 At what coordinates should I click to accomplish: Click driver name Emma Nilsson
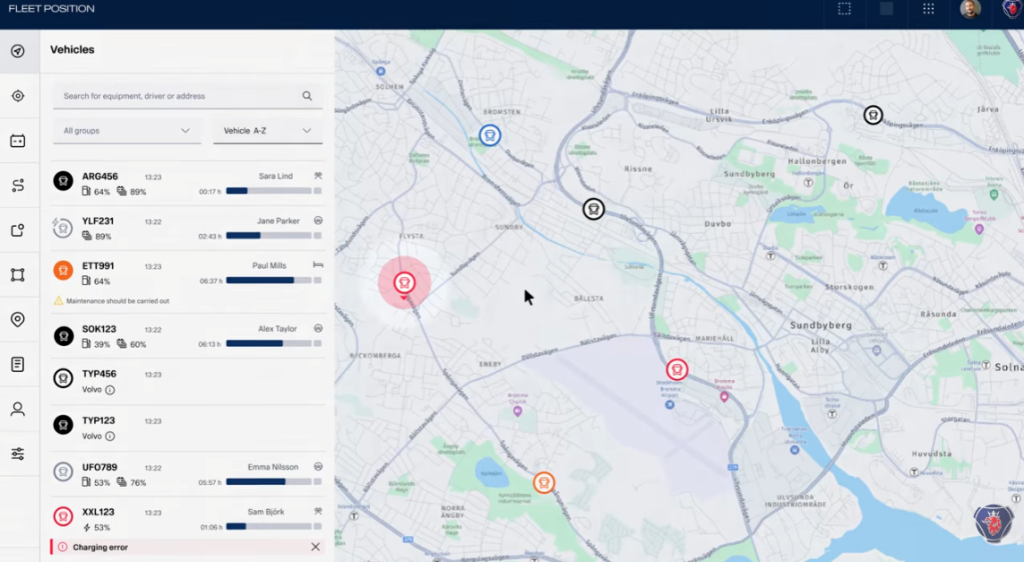pos(273,467)
